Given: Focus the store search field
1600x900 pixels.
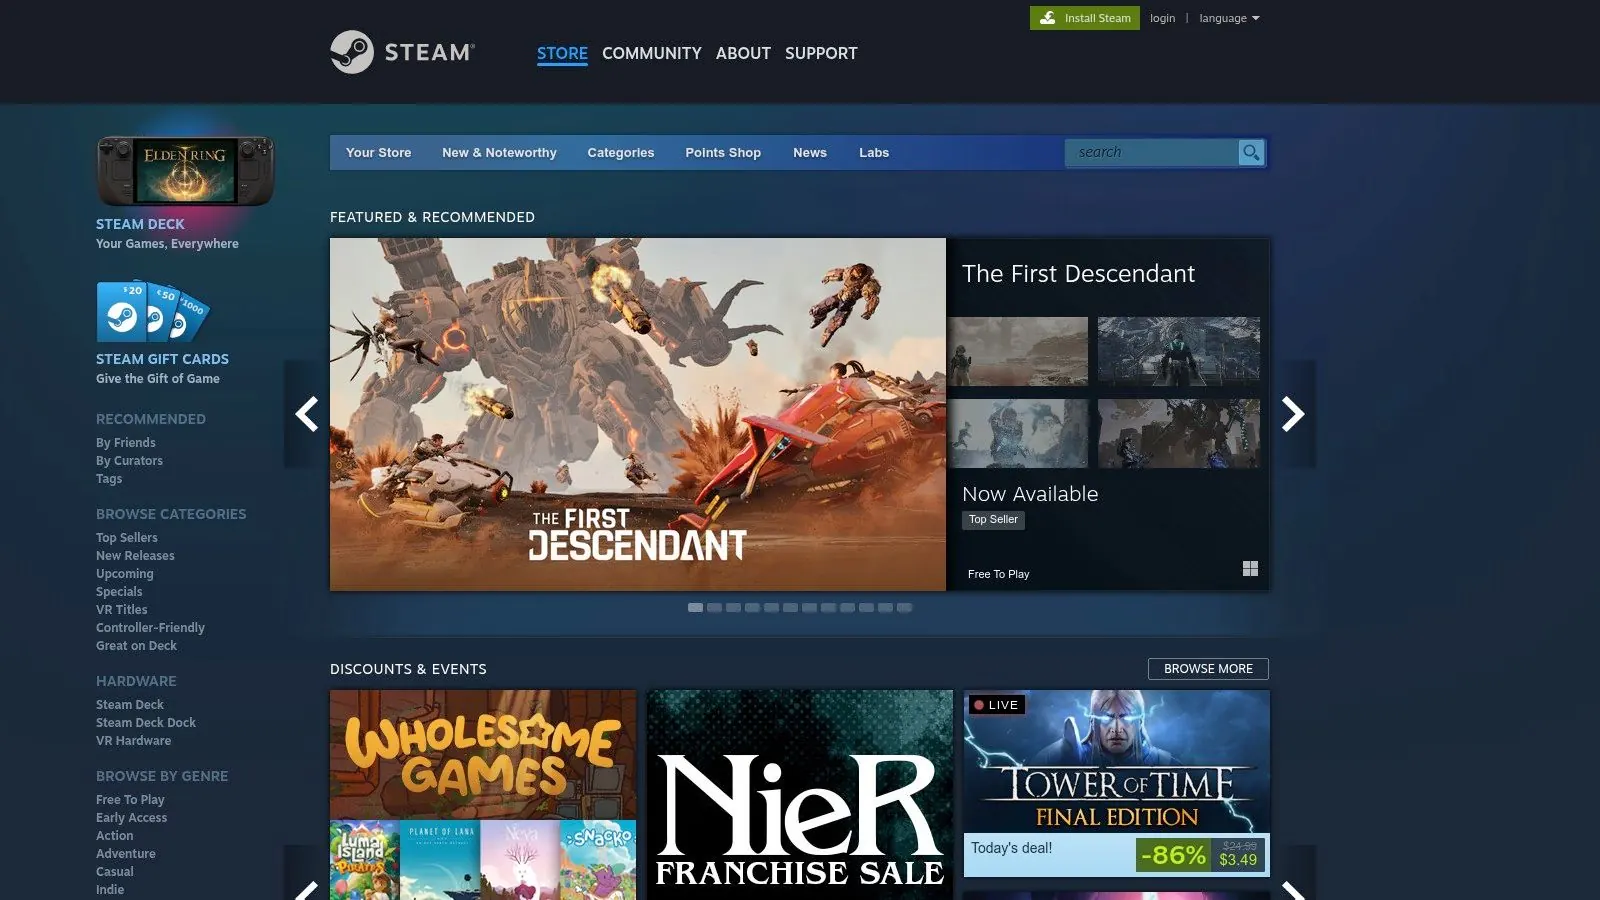Looking at the screenshot, I should pyautogui.click(x=1152, y=152).
